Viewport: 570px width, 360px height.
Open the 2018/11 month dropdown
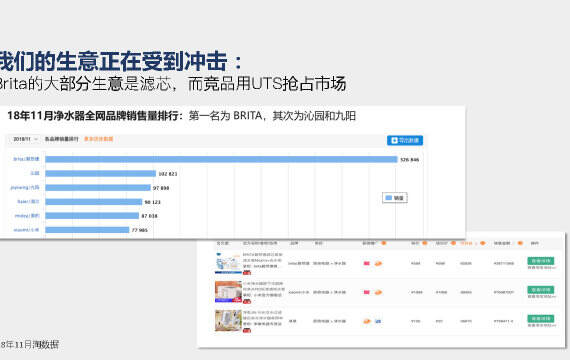[x=25, y=139]
